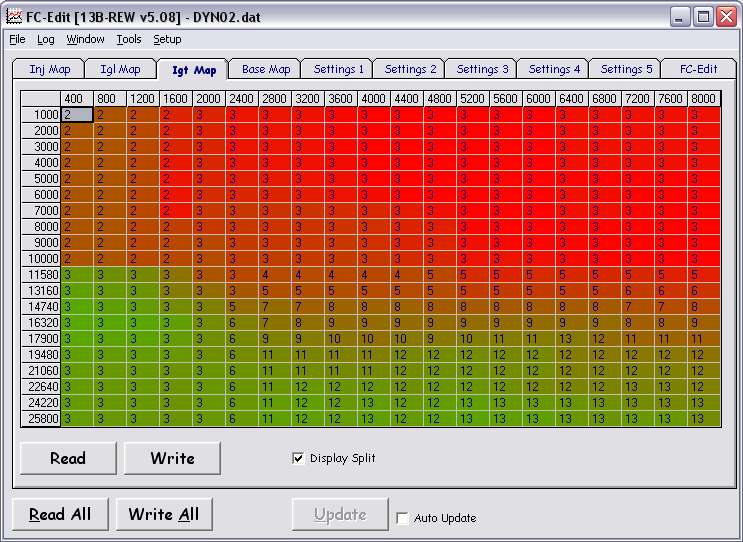
Task: Open the Setup menu
Action: tap(167, 39)
